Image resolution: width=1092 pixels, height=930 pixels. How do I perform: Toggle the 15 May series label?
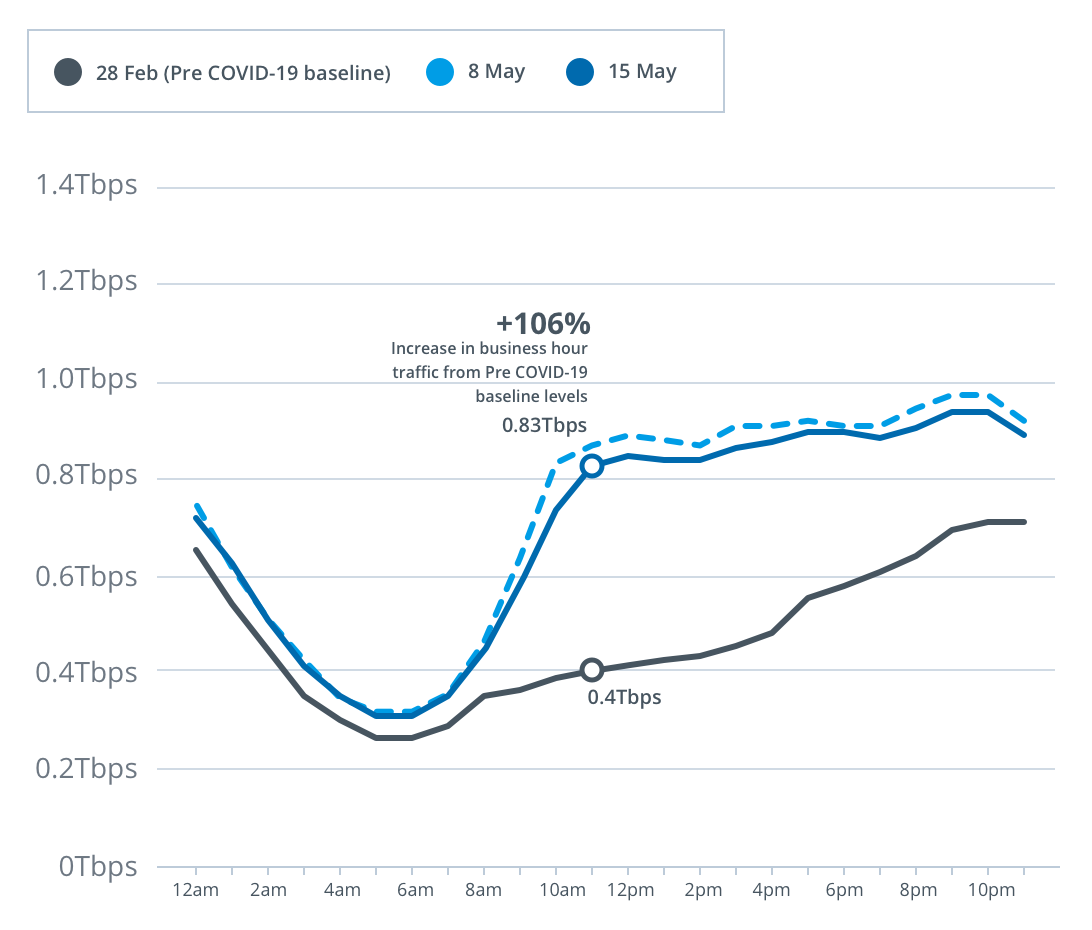click(x=642, y=72)
